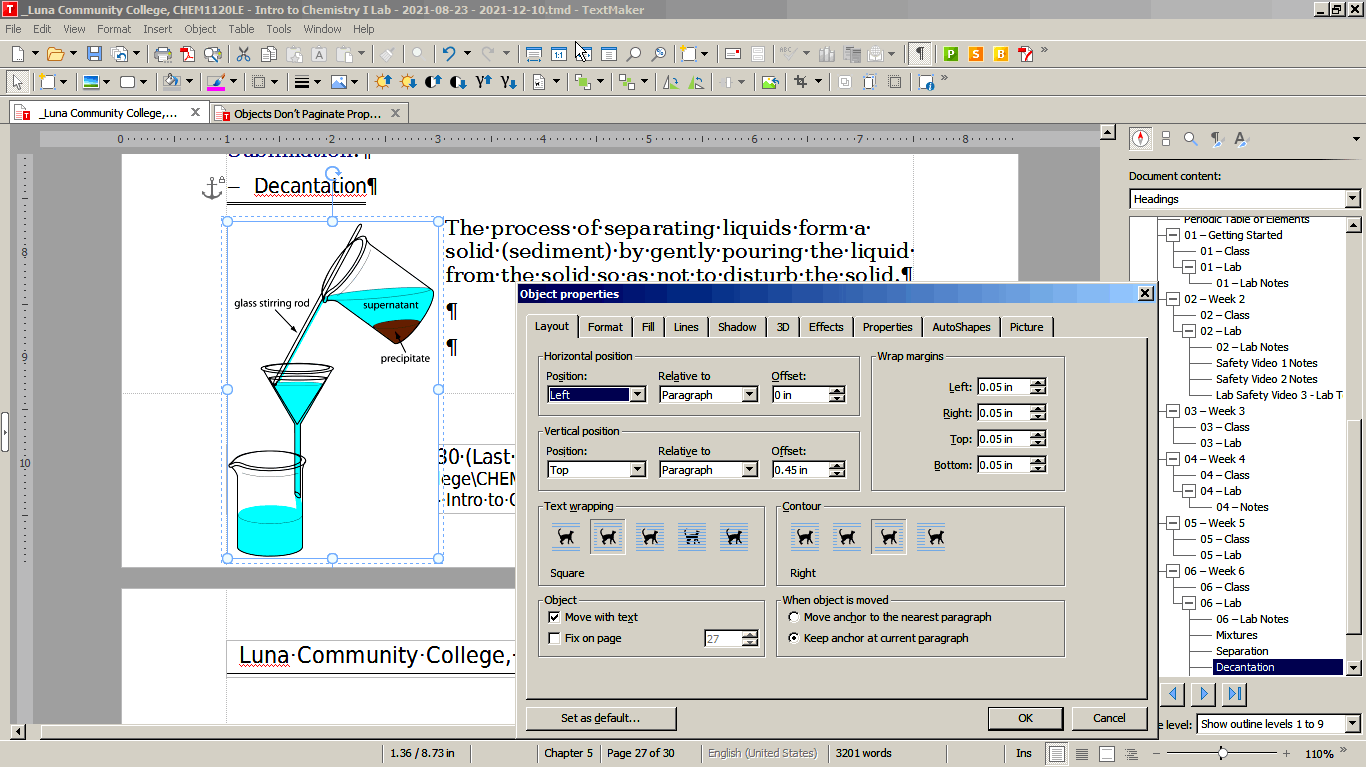Collapse the 02 – Week 2 tree node

1172,299
